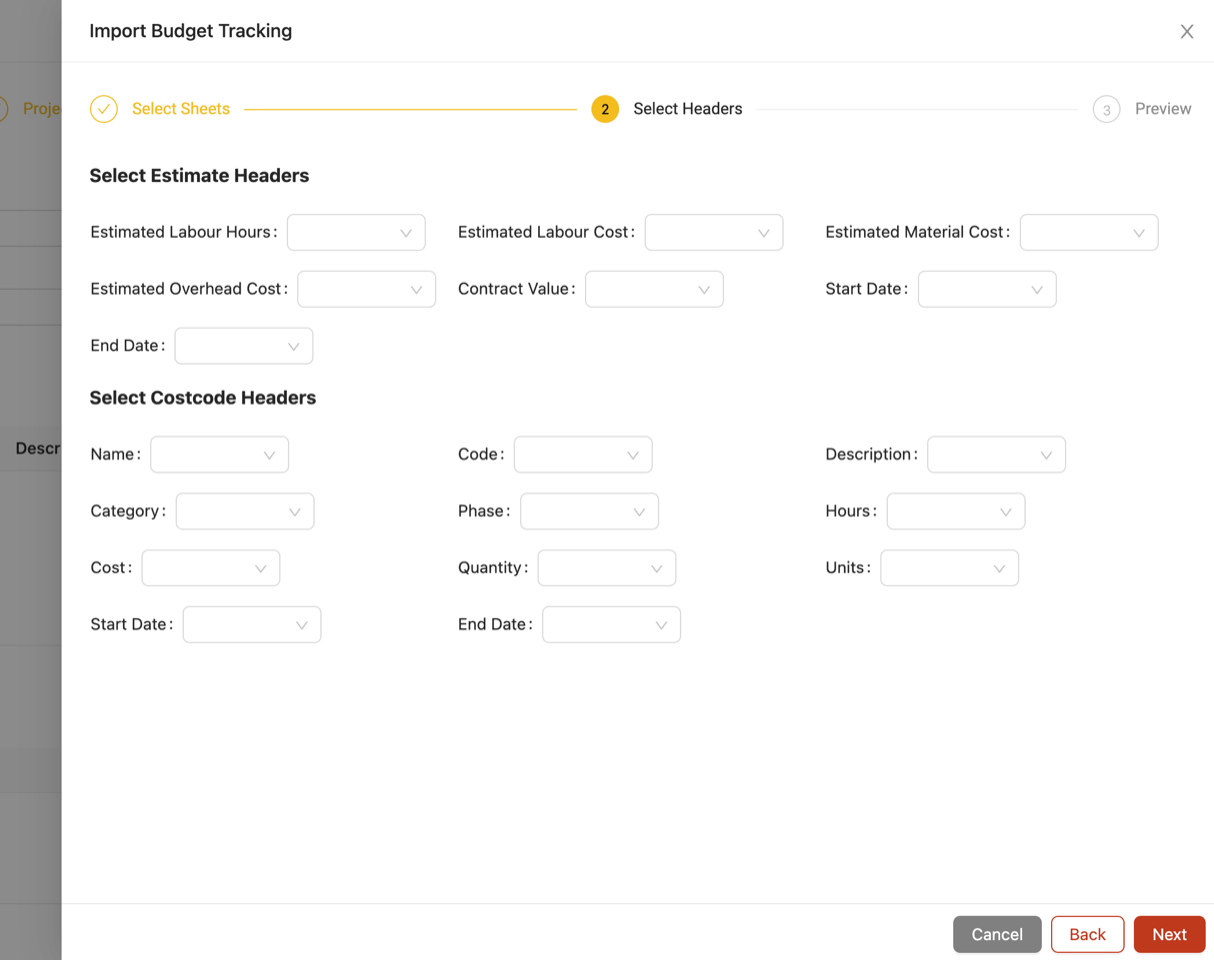1214x960 pixels.
Task: Click the Select Costcode Headers heading
Action: click(203, 398)
